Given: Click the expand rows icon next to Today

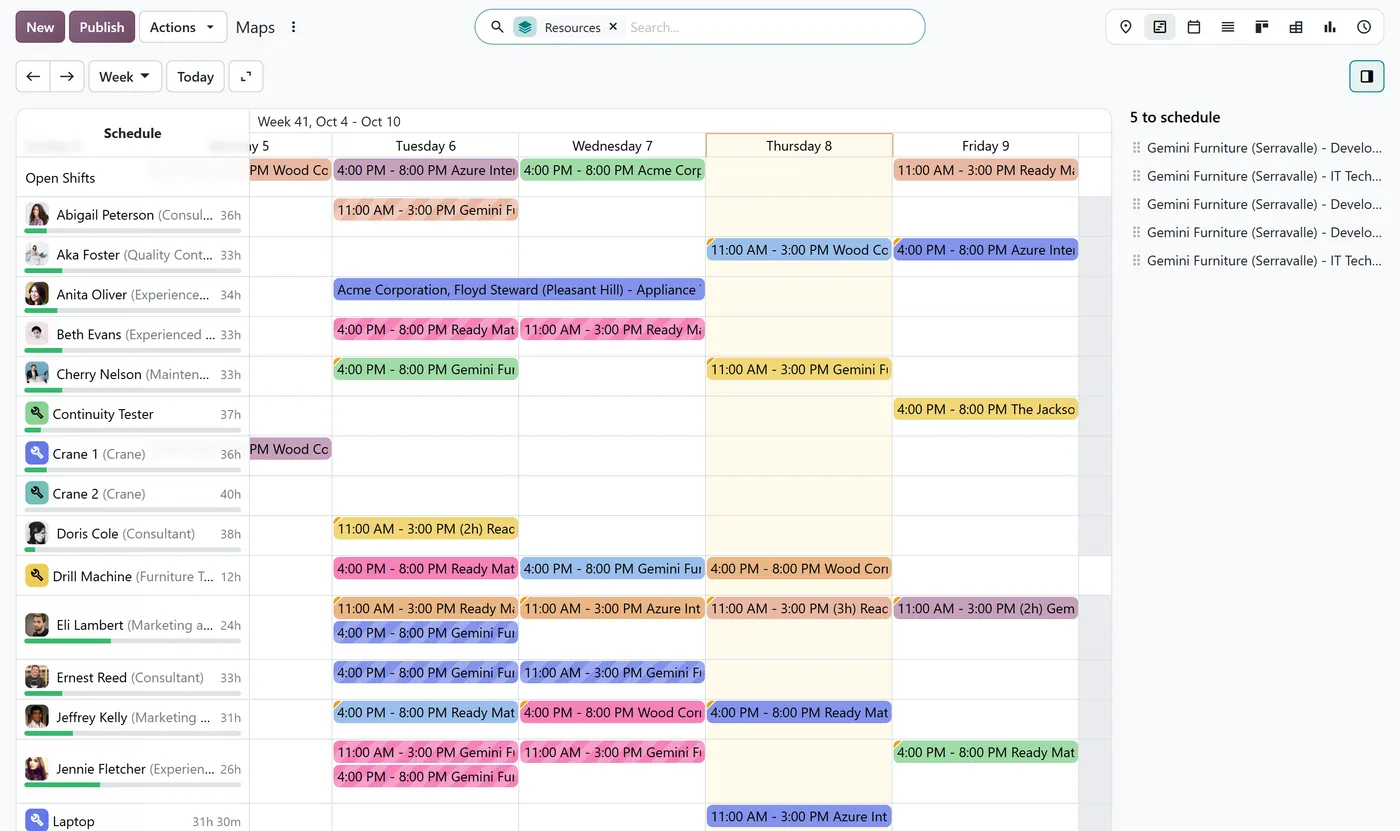Looking at the screenshot, I should point(246,76).
